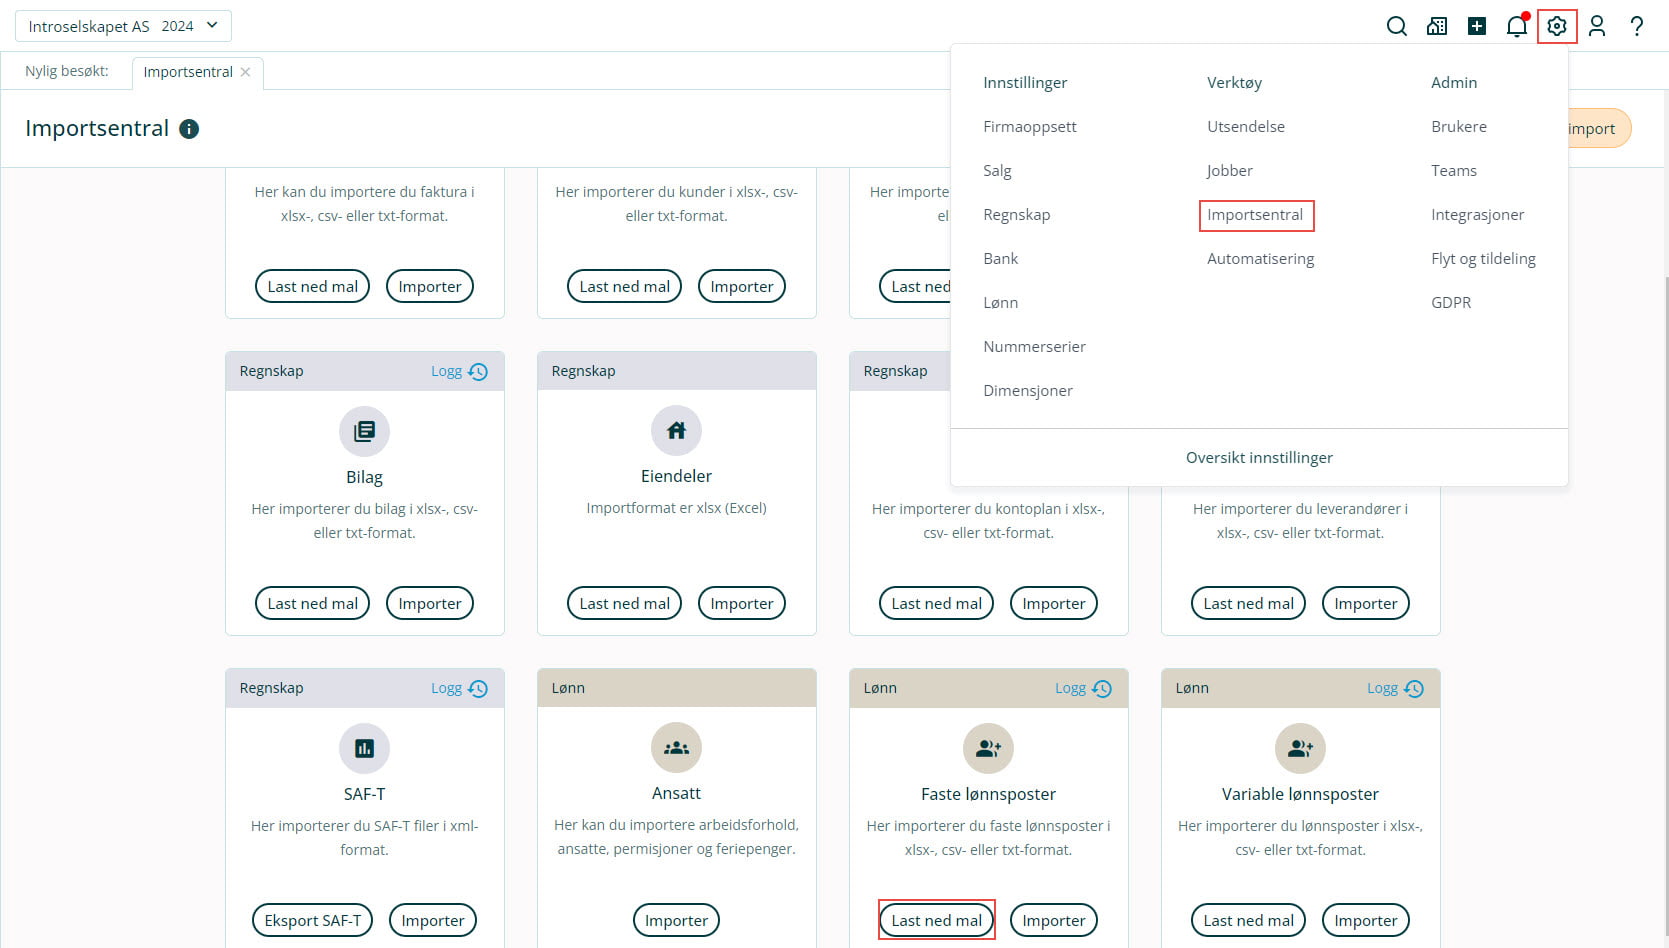1669x948 pixels.
Task: Open the help question mark icon
Action: 1637,27
